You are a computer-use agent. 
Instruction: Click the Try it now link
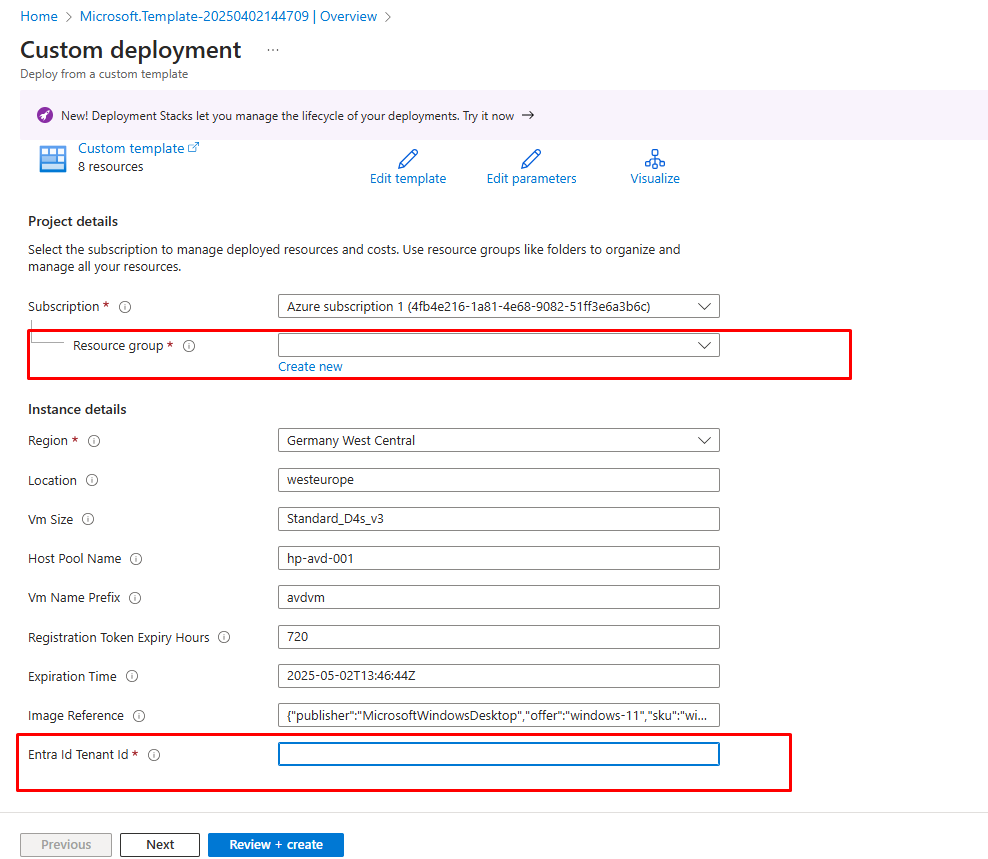[x=488, y=116]
